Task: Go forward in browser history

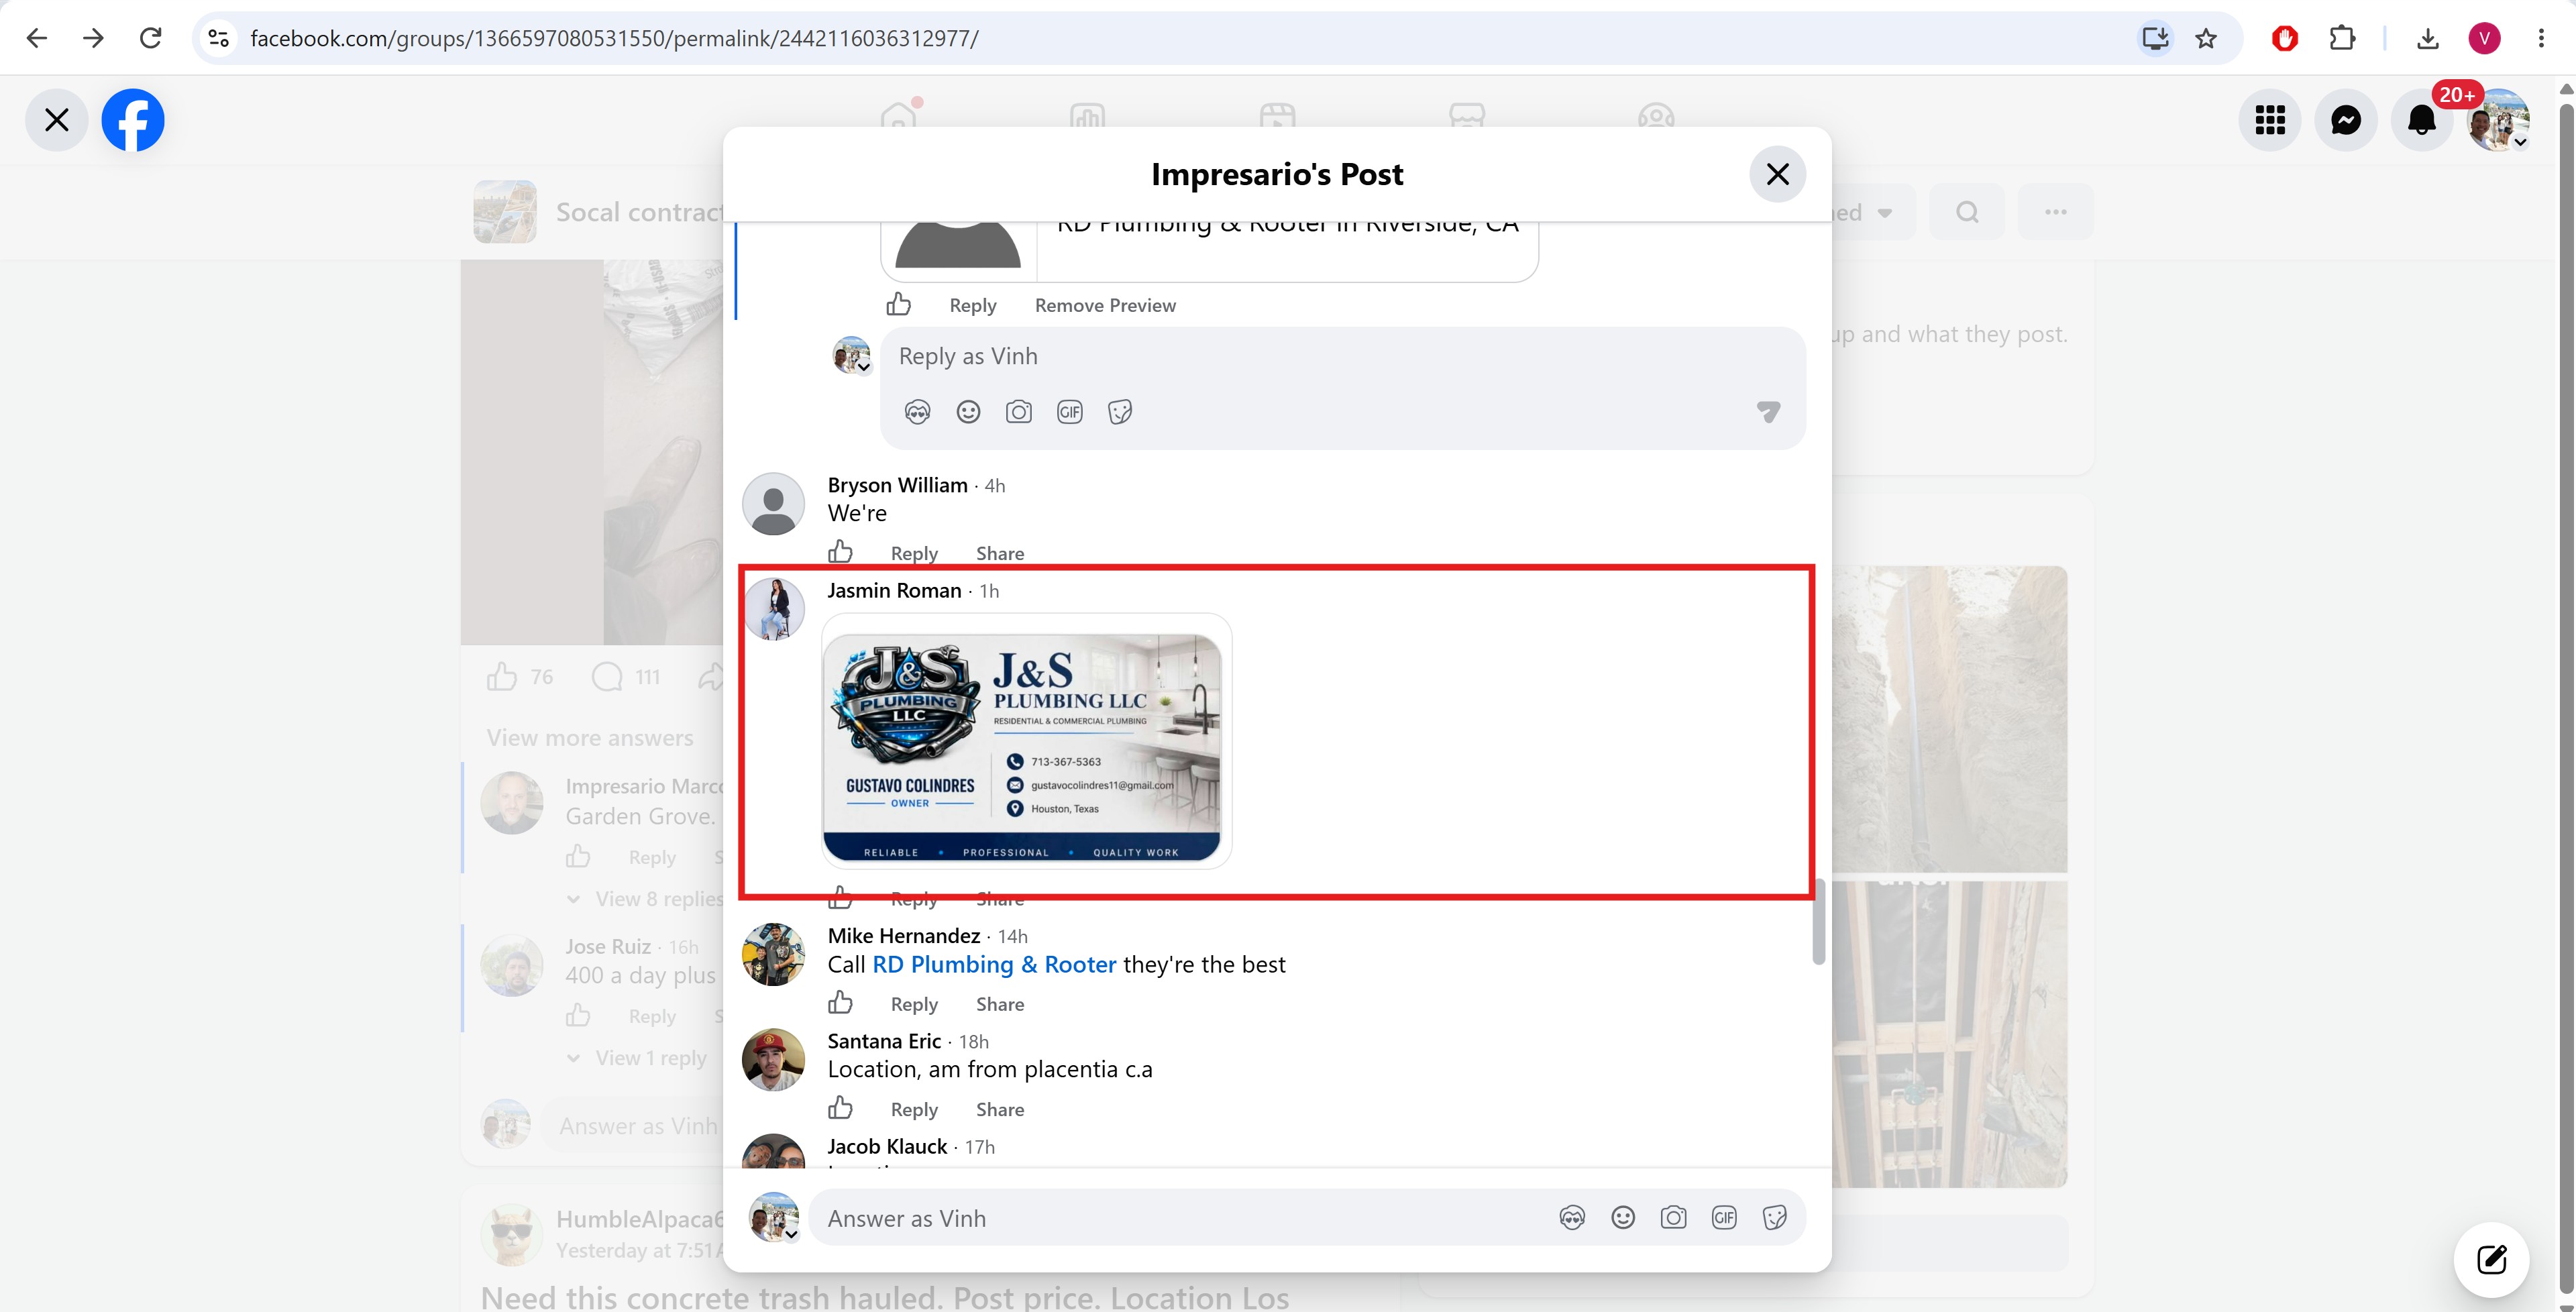Action: [94, 38]
